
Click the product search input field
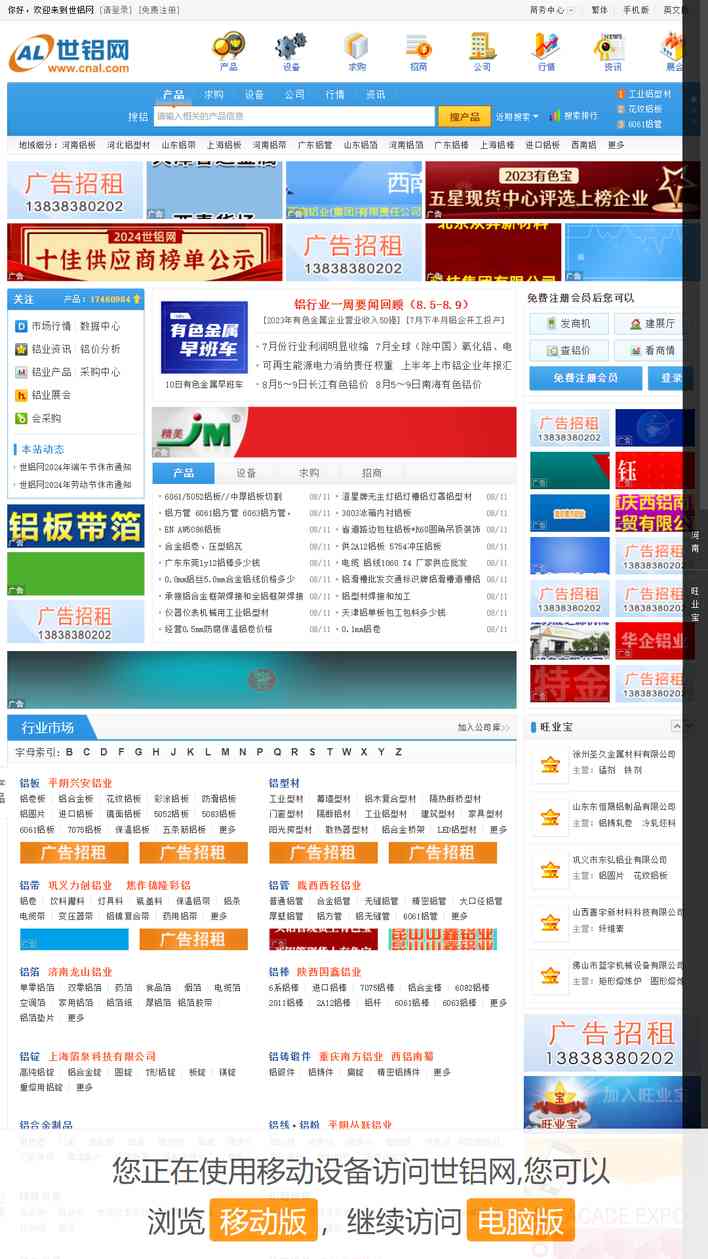pos(294,116)
